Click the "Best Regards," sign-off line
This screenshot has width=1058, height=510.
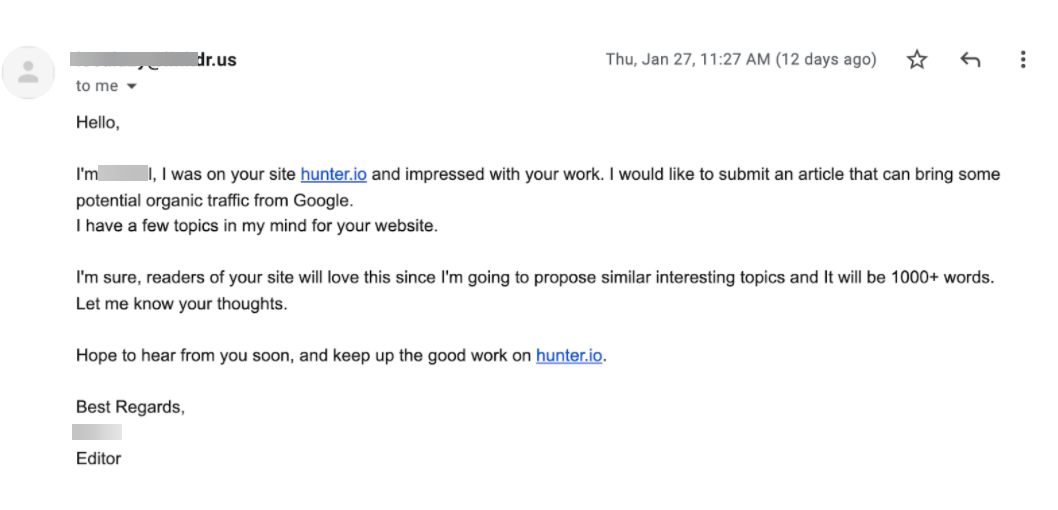(x=130, y=407)
